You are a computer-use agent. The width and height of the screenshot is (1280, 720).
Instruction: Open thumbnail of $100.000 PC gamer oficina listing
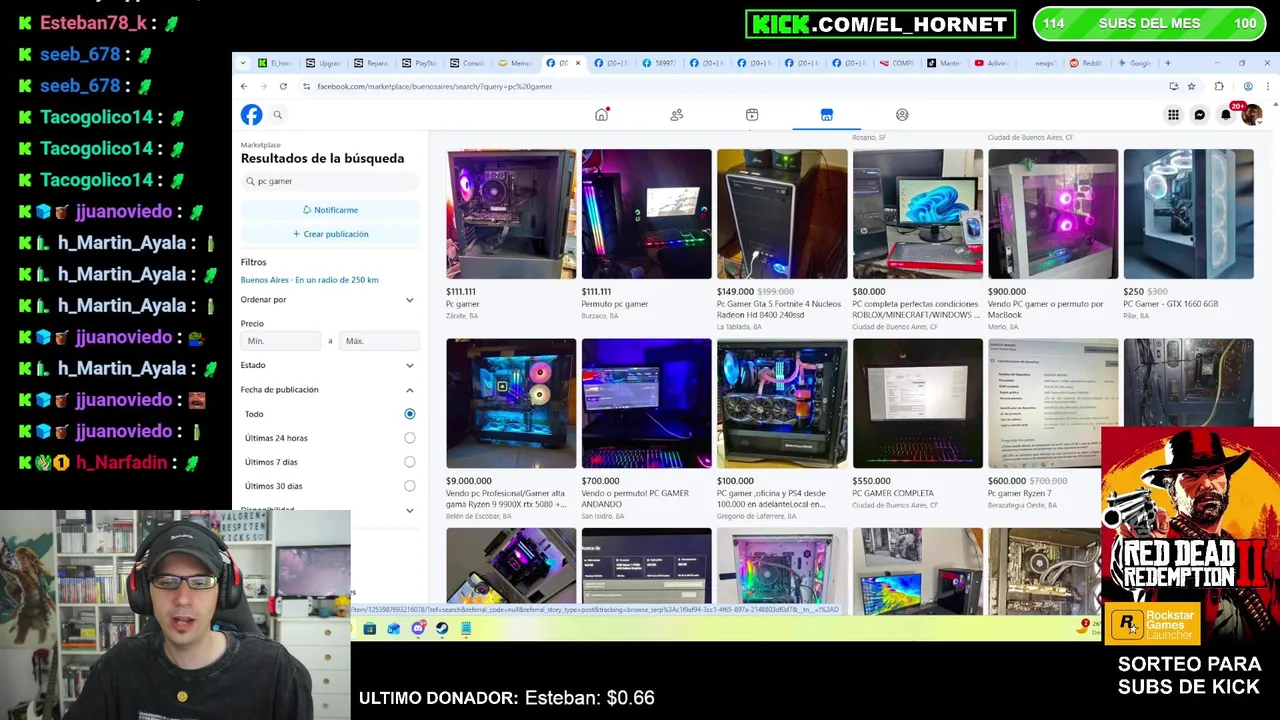pos(782,403)
